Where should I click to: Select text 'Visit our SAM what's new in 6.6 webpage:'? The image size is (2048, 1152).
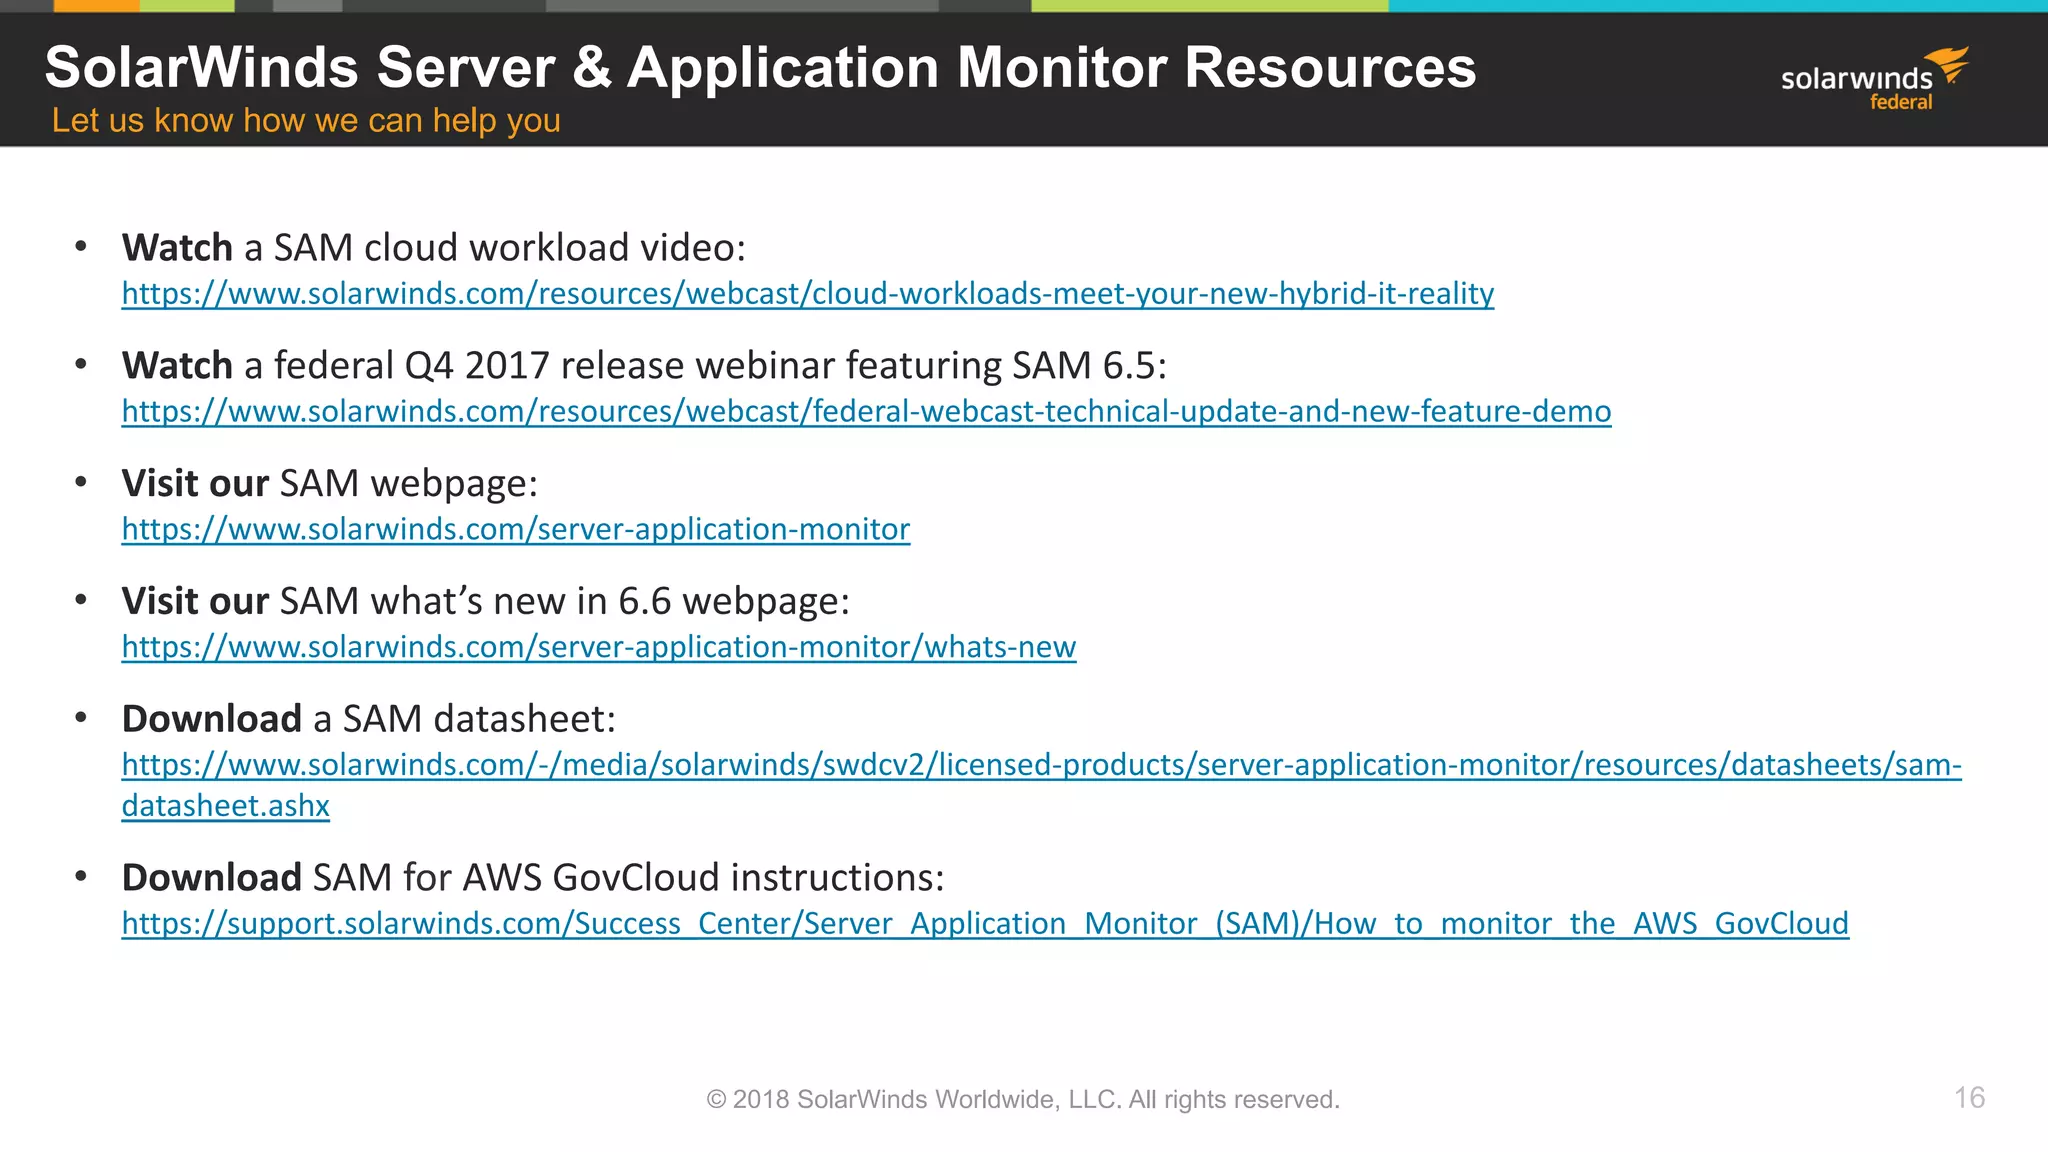486,601
